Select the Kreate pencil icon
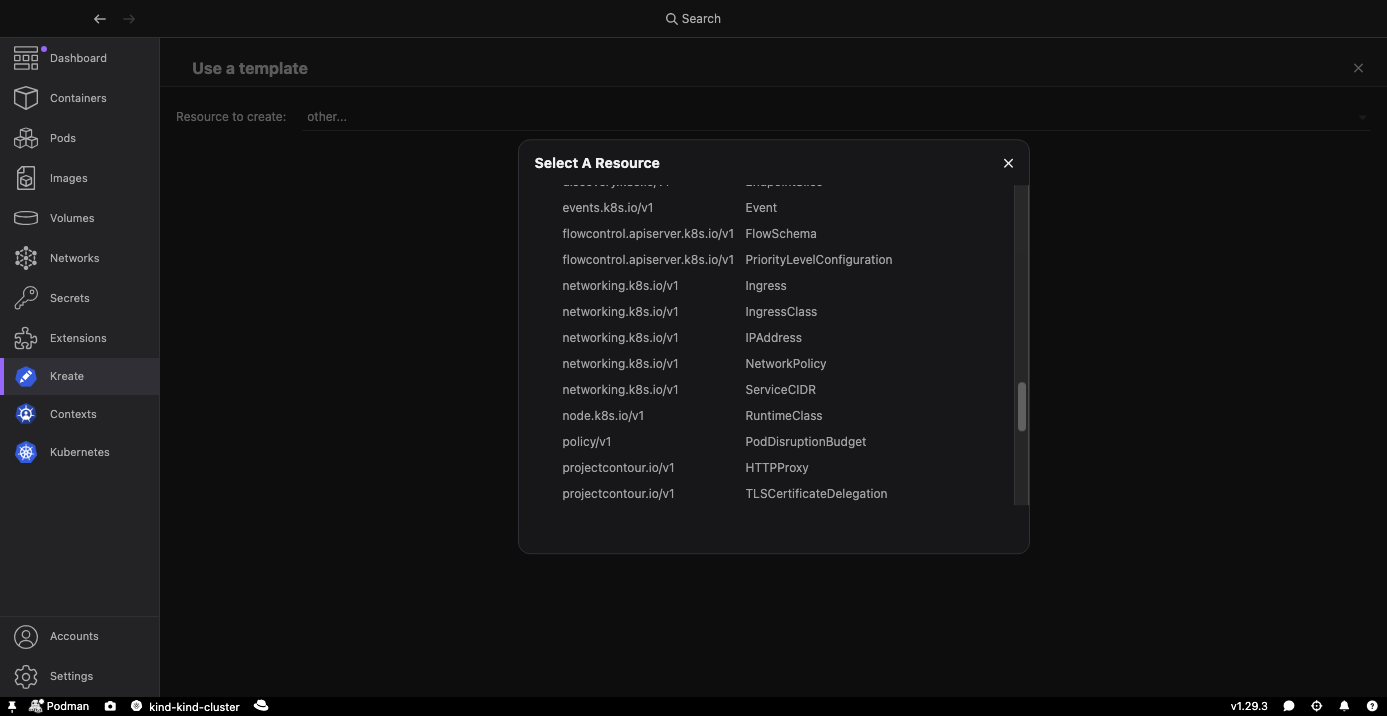1387x716 pixels. [26, 376]
